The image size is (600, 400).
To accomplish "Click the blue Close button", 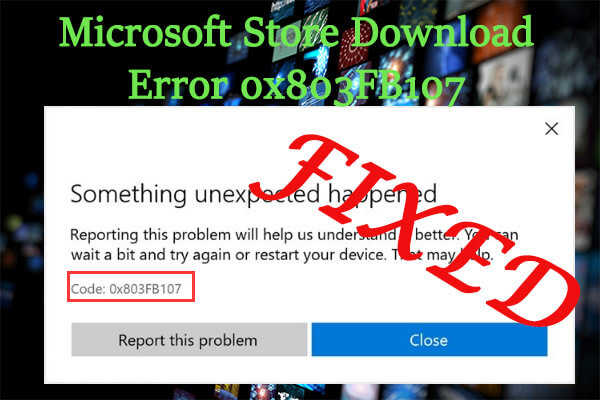I will click(429, 340).
